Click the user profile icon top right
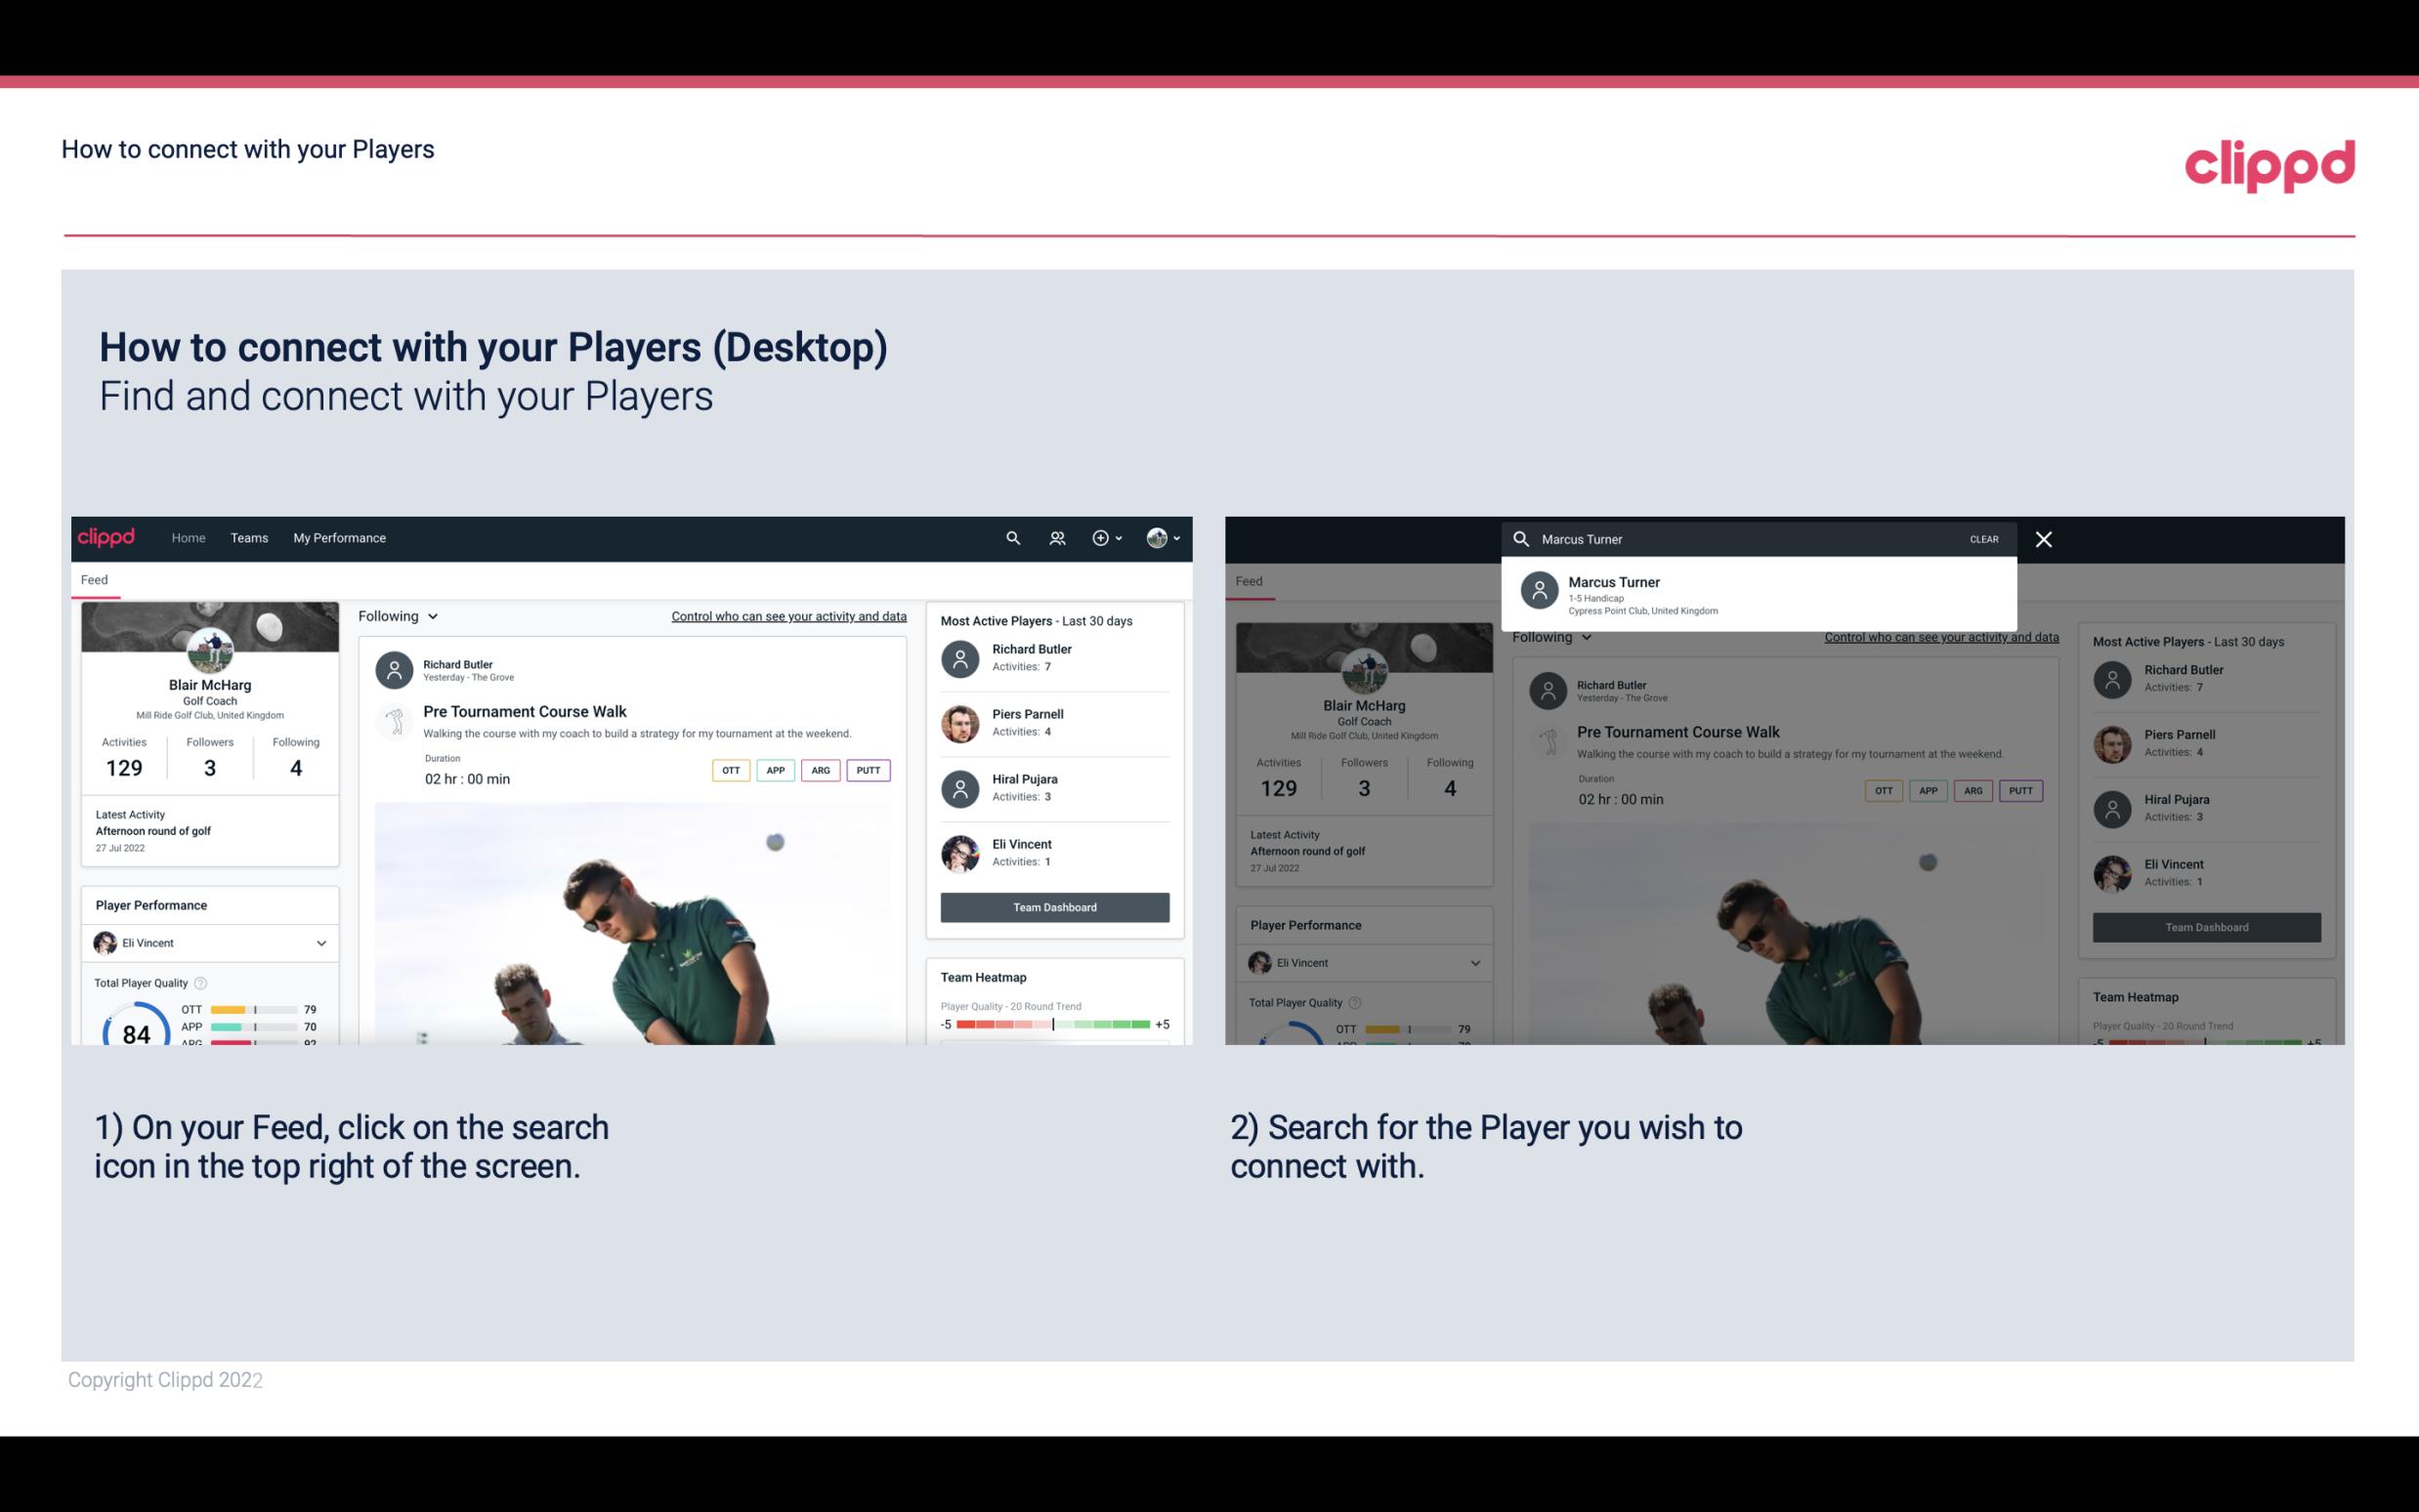This screenshot has height=1512, width=2419. click(x=1157, y=538)
